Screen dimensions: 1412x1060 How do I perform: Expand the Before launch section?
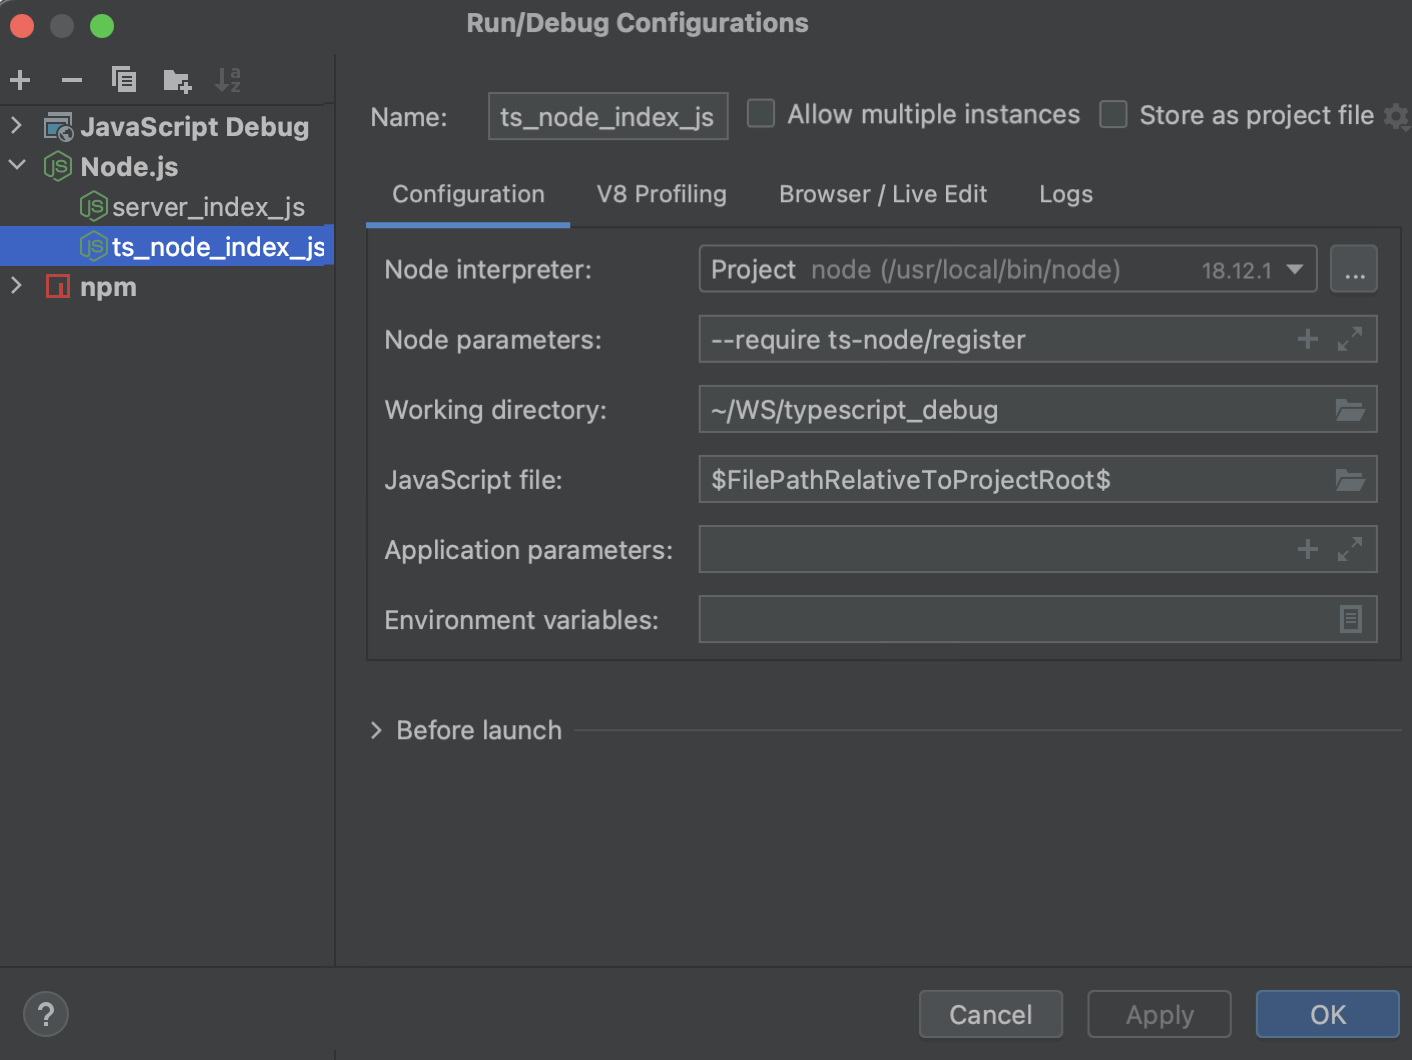pos(376,731)
